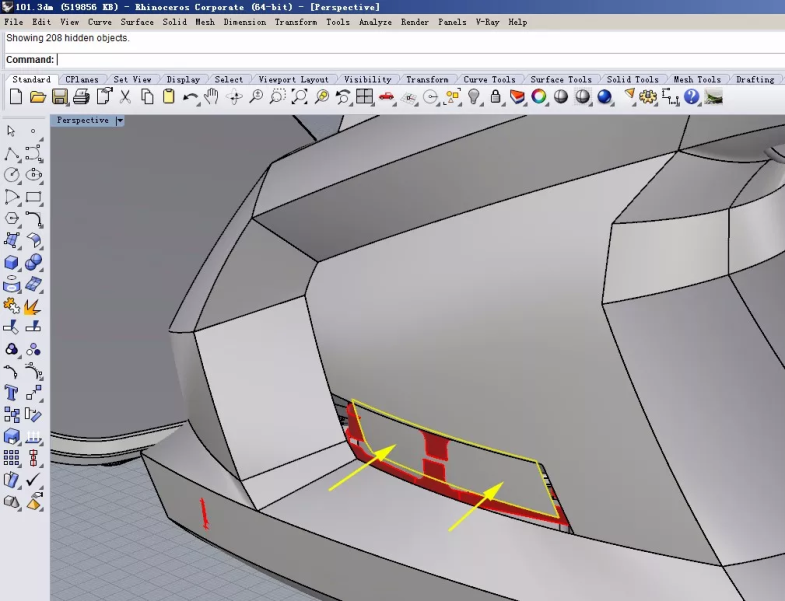
Task: Open the Layers panel icon
Action: pyautogui.click(x=517, y=97)
